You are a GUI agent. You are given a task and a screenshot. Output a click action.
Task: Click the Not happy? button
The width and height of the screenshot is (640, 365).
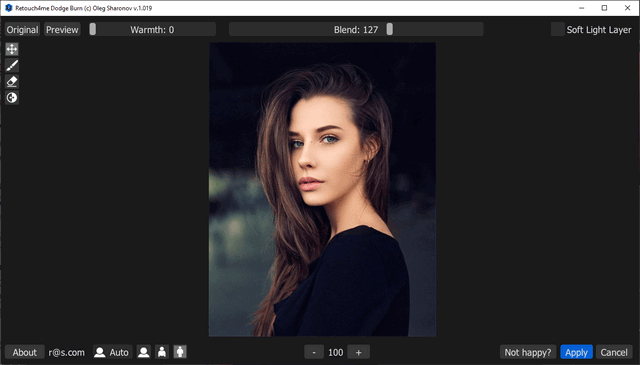[x=527, y=352]
